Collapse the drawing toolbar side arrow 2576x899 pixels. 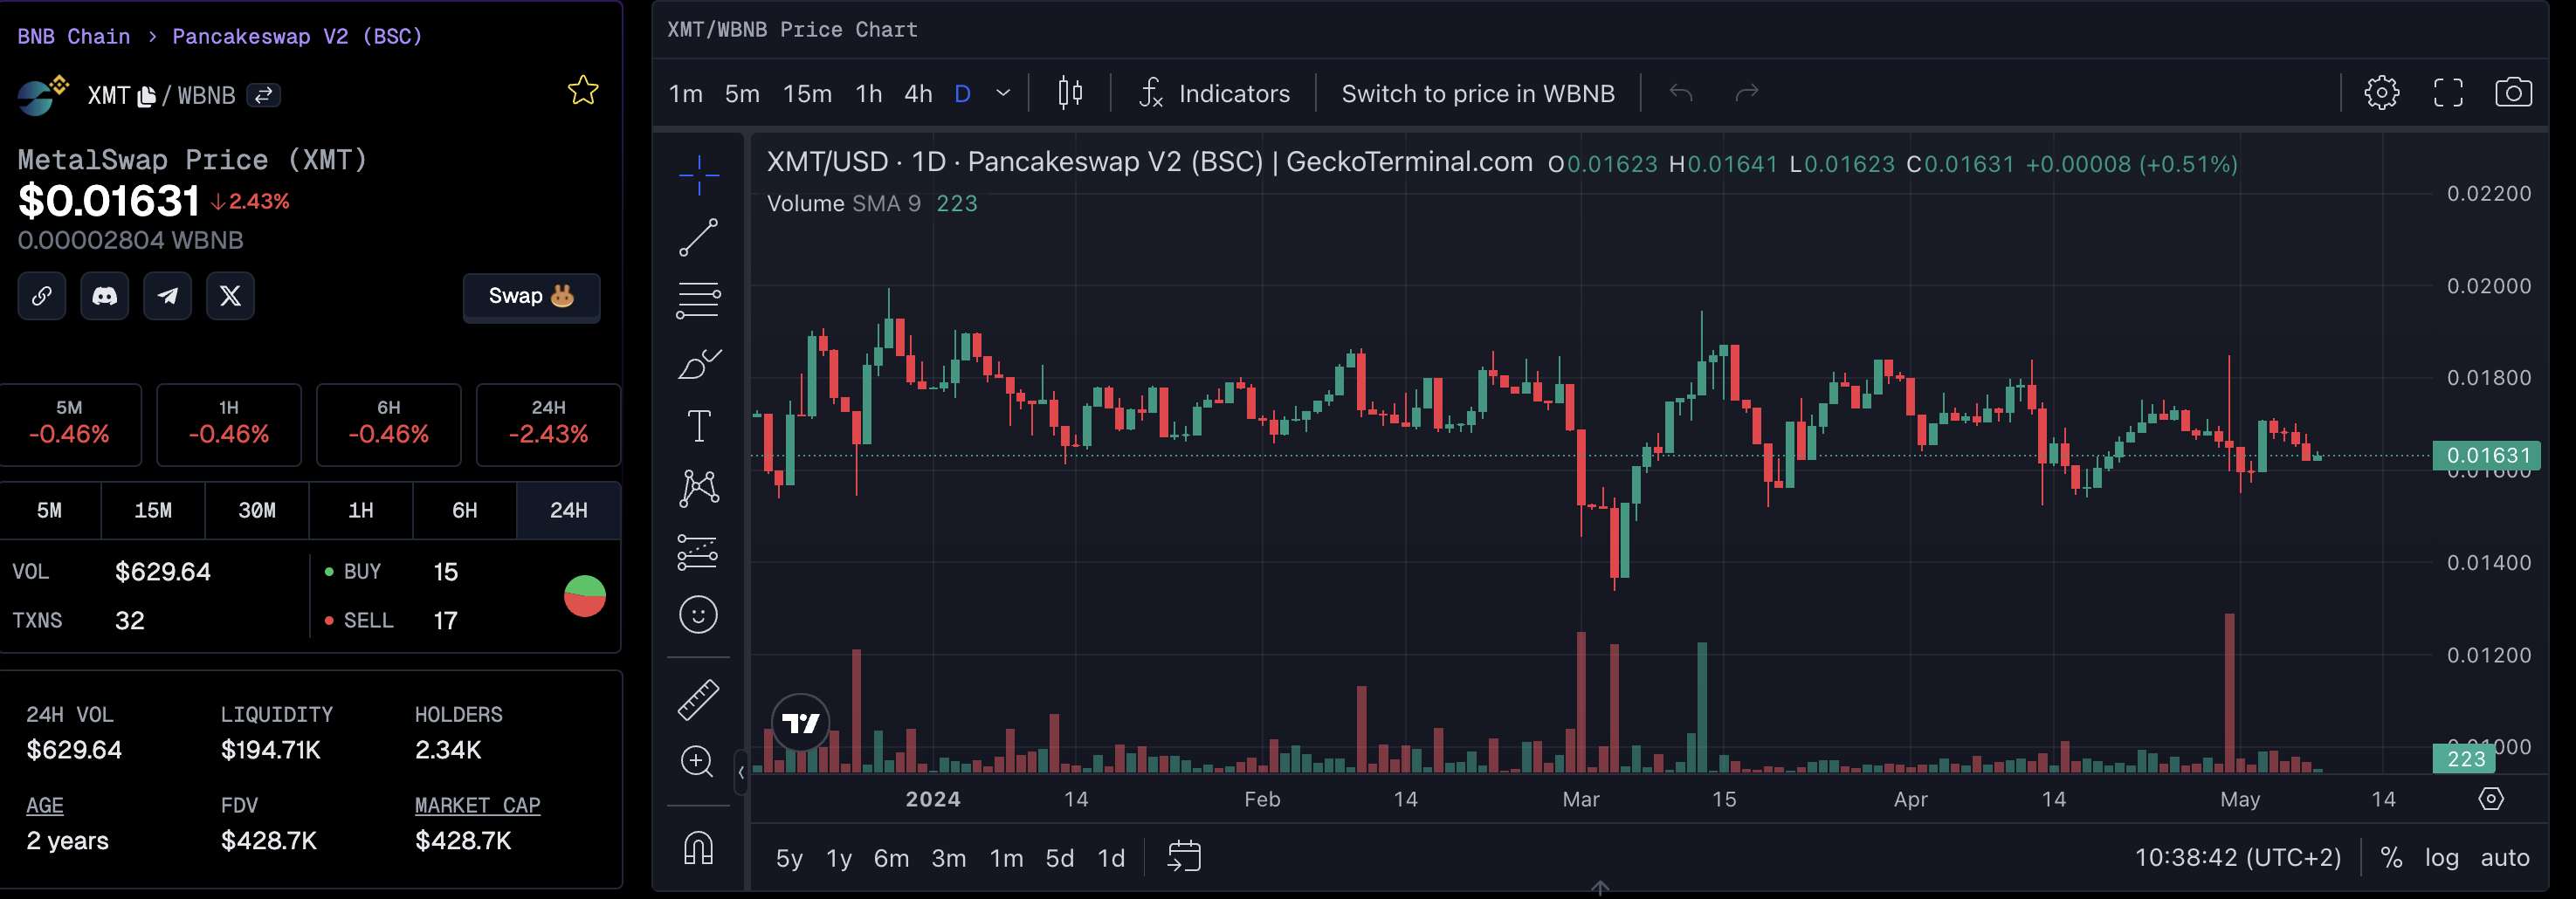[741, 772]
